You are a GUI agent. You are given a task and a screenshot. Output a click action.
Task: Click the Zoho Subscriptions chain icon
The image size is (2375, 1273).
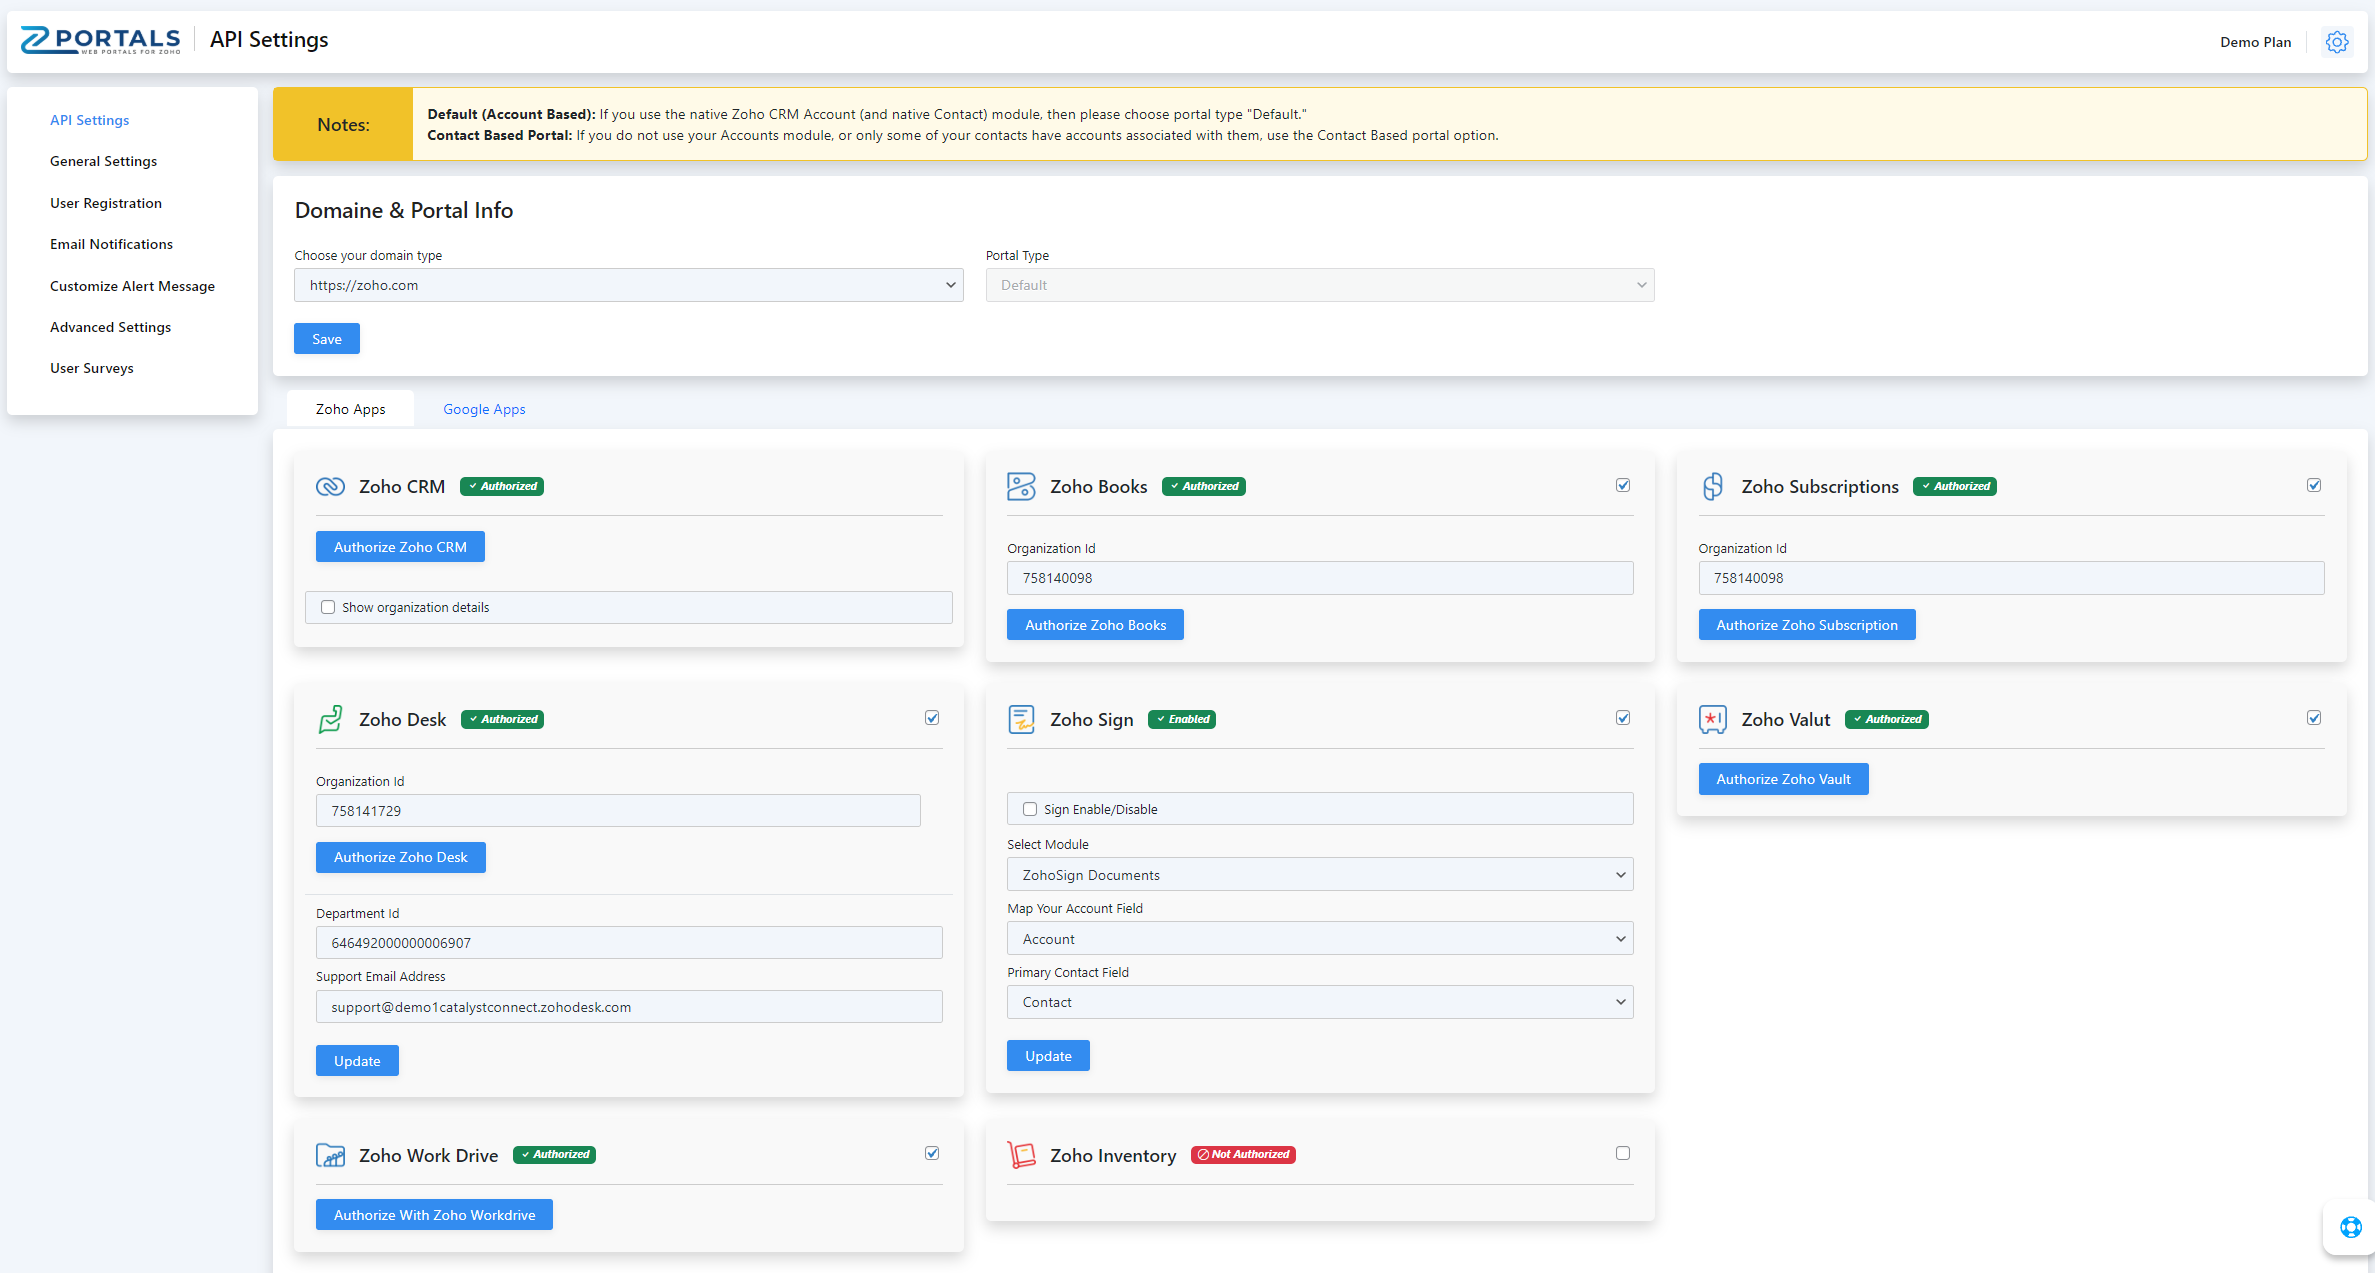pos(1712,487)
